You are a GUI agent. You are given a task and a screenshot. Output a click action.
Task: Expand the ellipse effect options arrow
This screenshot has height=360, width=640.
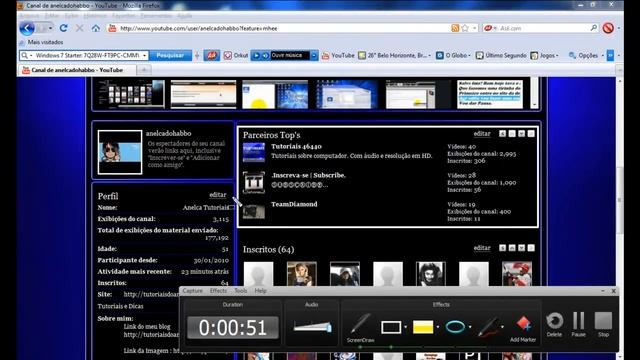470,327
